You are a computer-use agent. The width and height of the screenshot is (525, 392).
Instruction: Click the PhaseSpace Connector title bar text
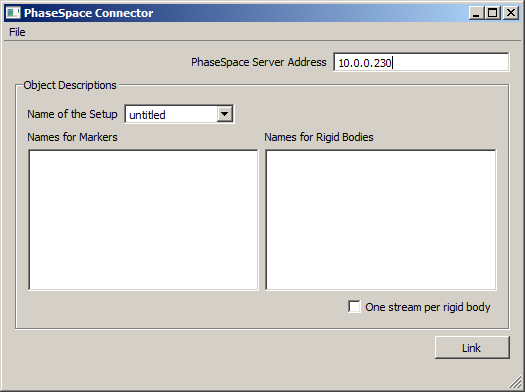(89, 13)
